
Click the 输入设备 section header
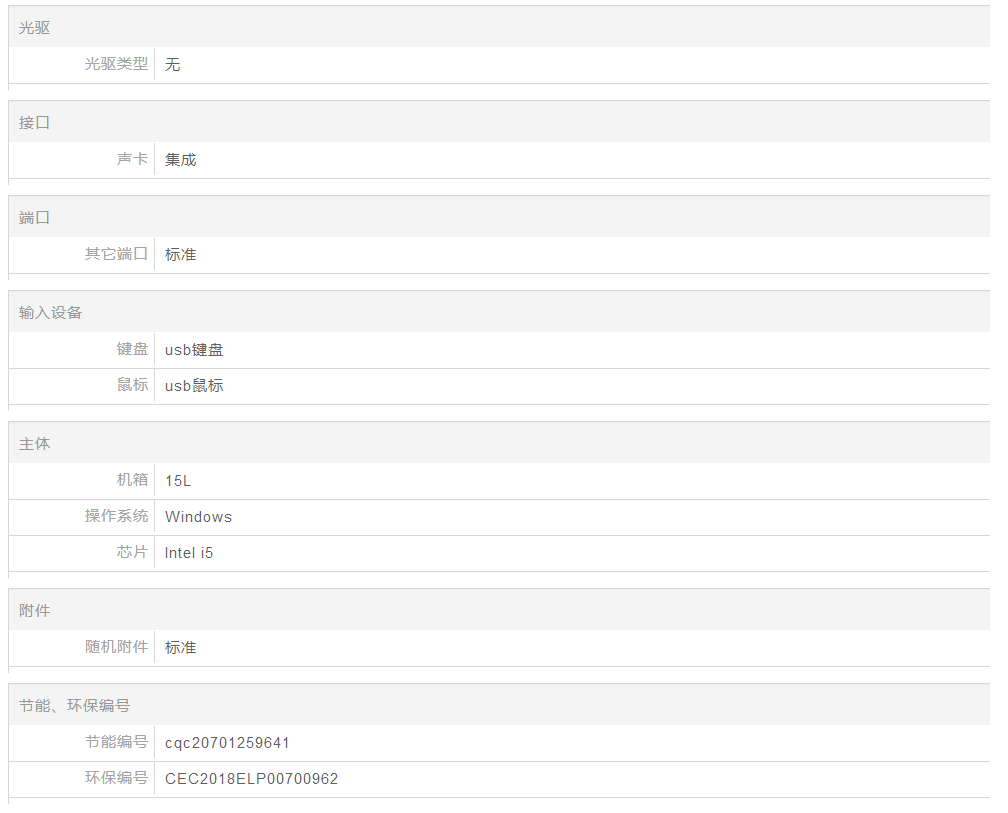[x=51, y=313]
